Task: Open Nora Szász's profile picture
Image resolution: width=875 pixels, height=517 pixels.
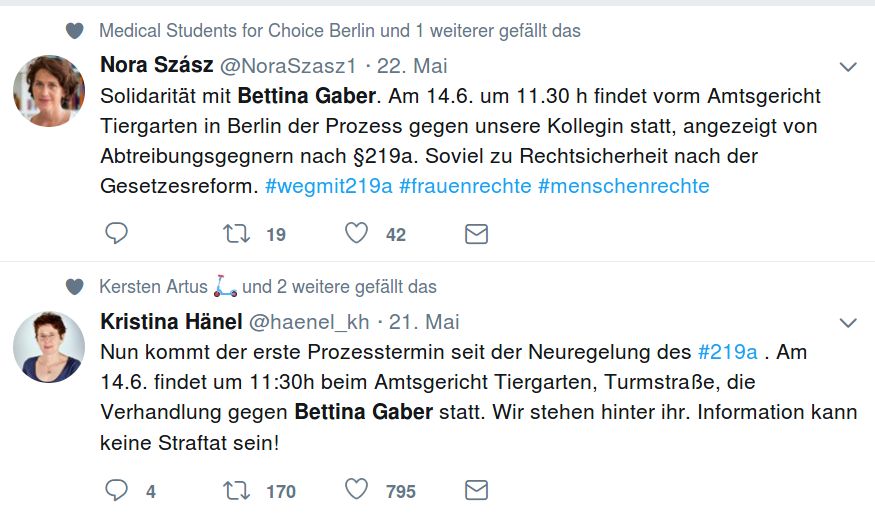Action: [x=49, y=90]
